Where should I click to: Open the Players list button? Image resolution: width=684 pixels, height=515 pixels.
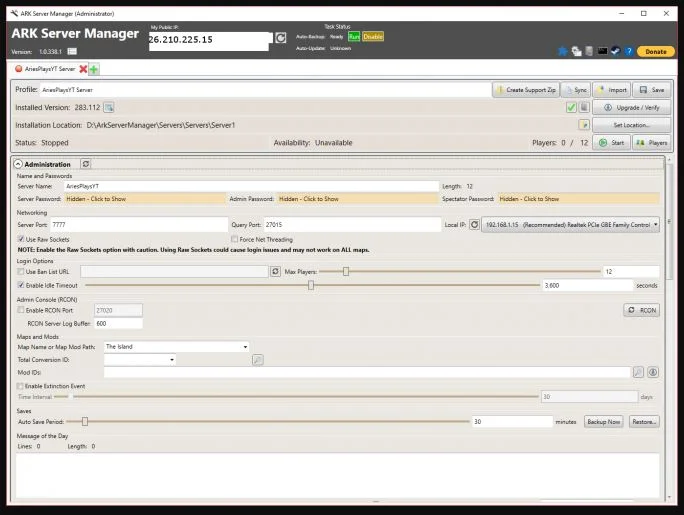652,143
